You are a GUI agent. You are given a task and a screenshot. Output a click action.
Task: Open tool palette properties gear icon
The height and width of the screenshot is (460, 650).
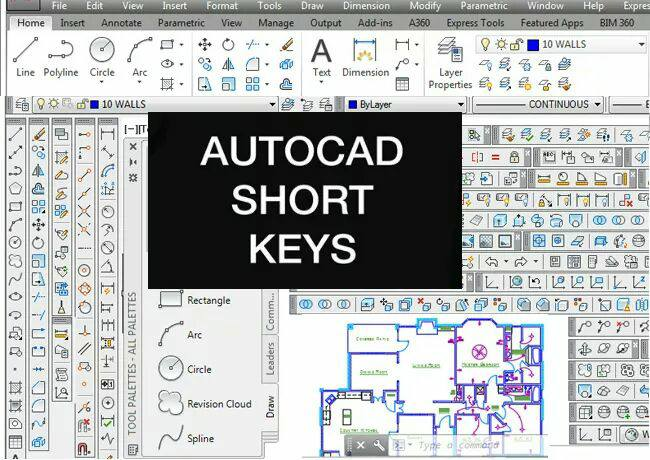pyautogui.click(x=133, y=178)
